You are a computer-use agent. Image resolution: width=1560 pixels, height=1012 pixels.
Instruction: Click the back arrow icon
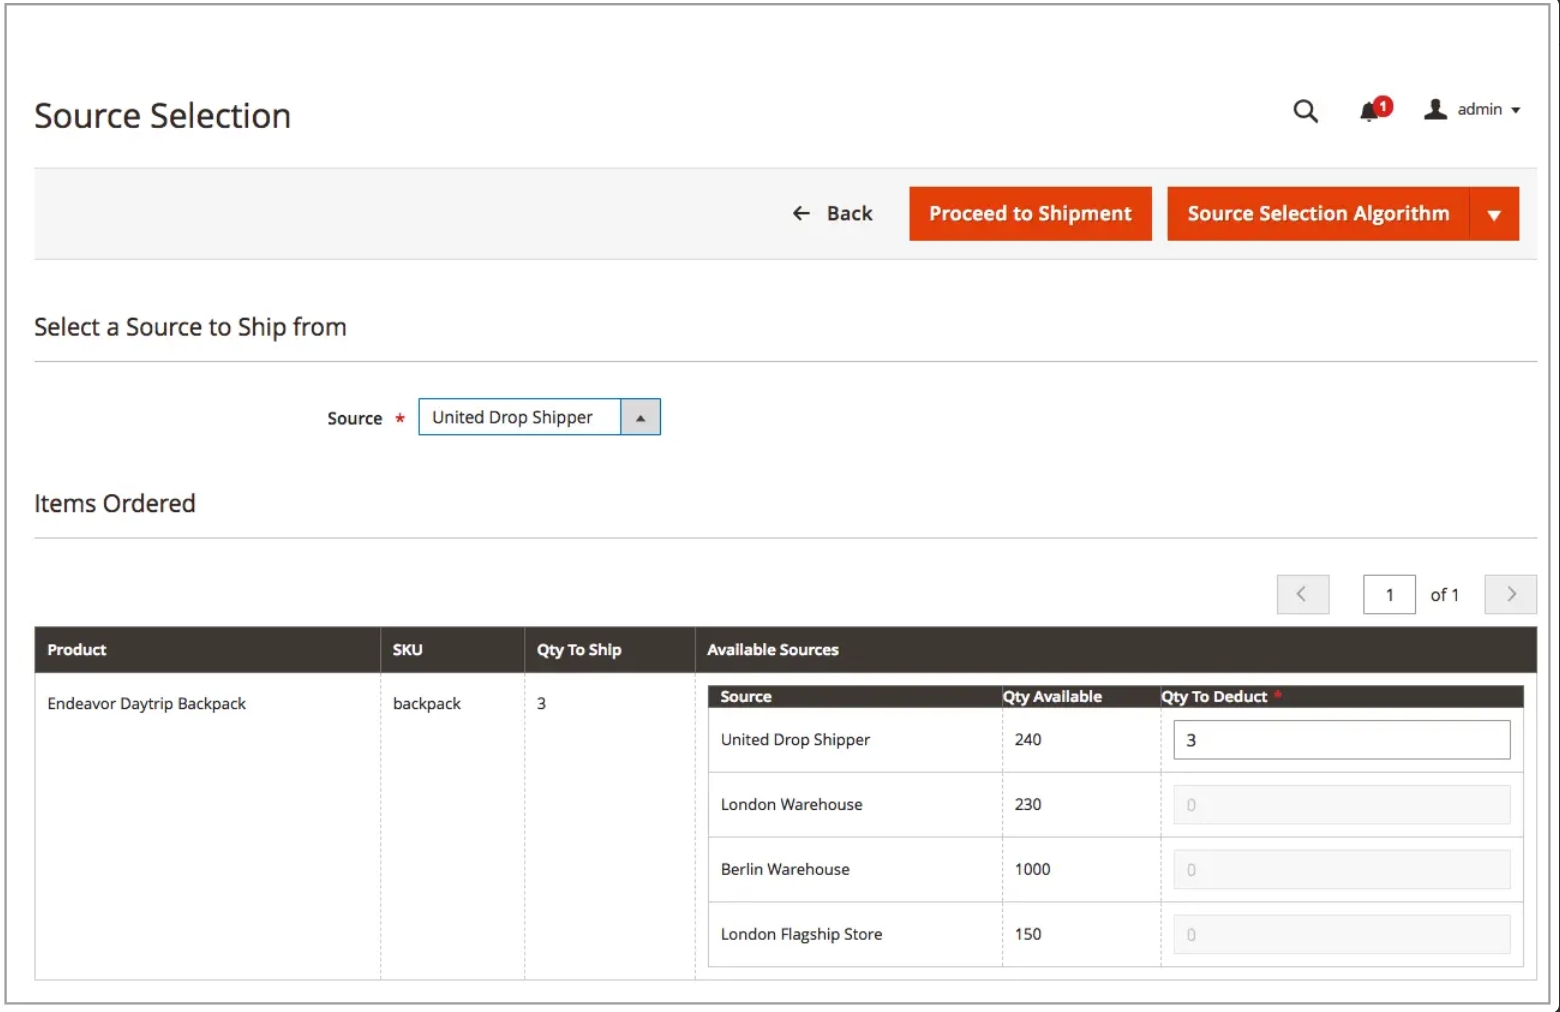[x=801, y=213]
